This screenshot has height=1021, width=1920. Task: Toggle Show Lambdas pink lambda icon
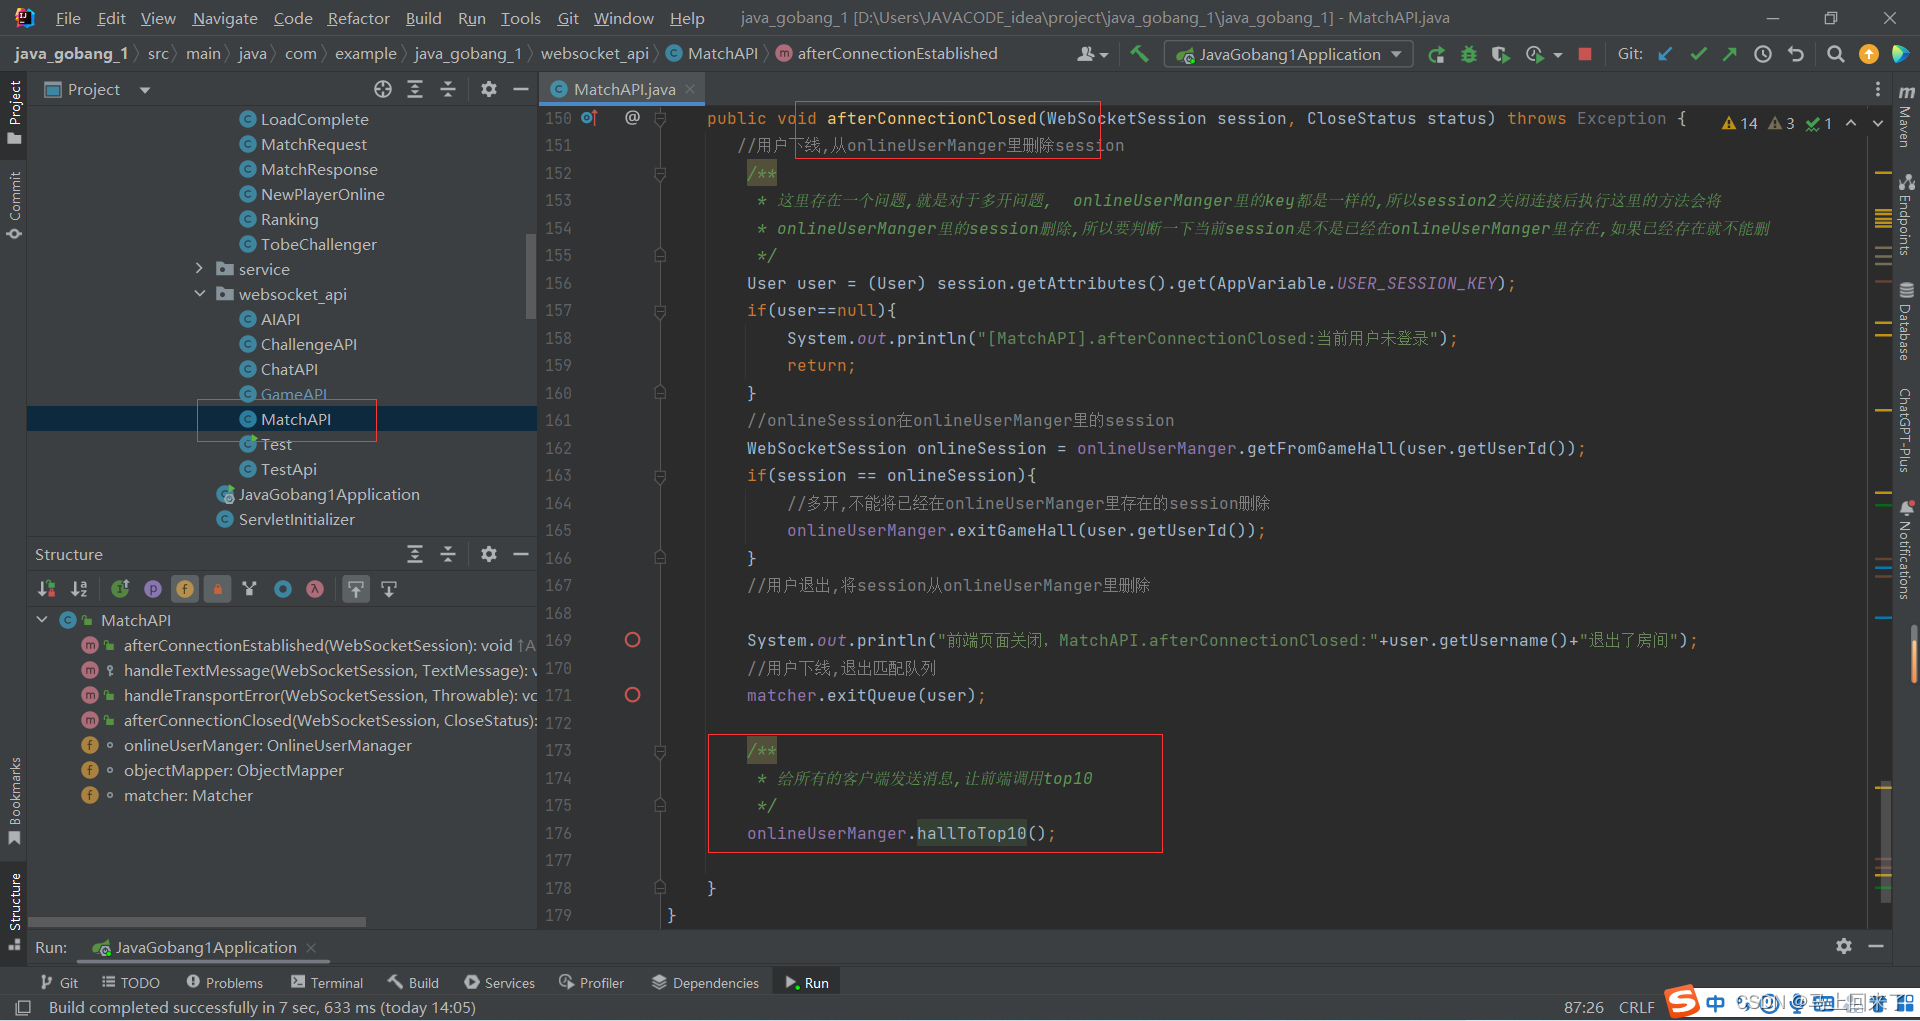[315, 589]
